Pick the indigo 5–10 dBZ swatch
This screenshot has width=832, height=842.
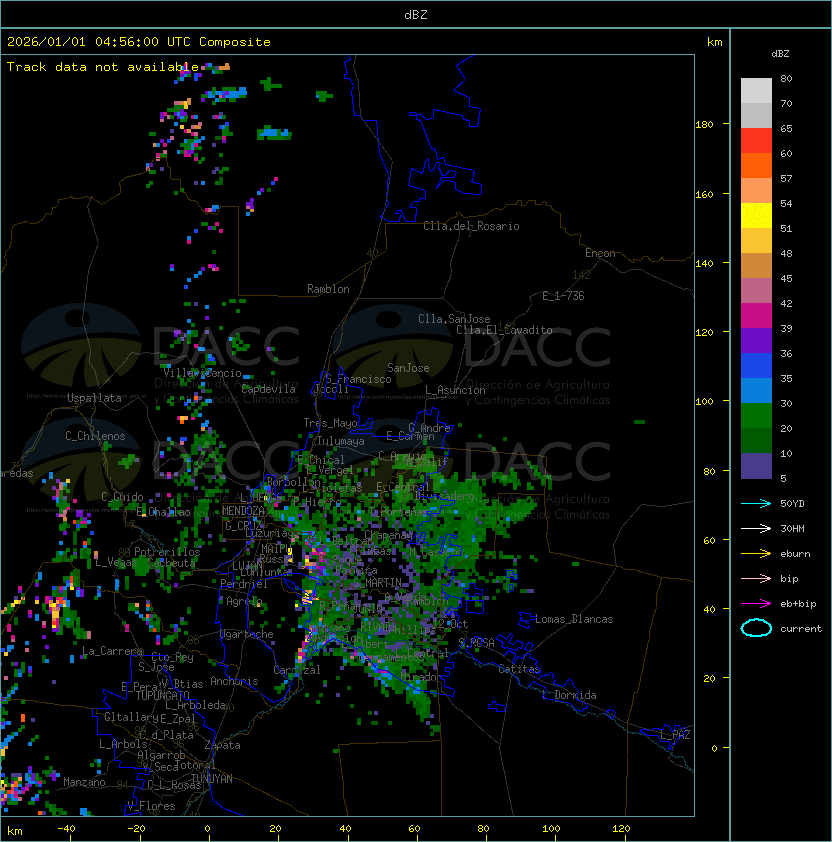tap(756, 466)
